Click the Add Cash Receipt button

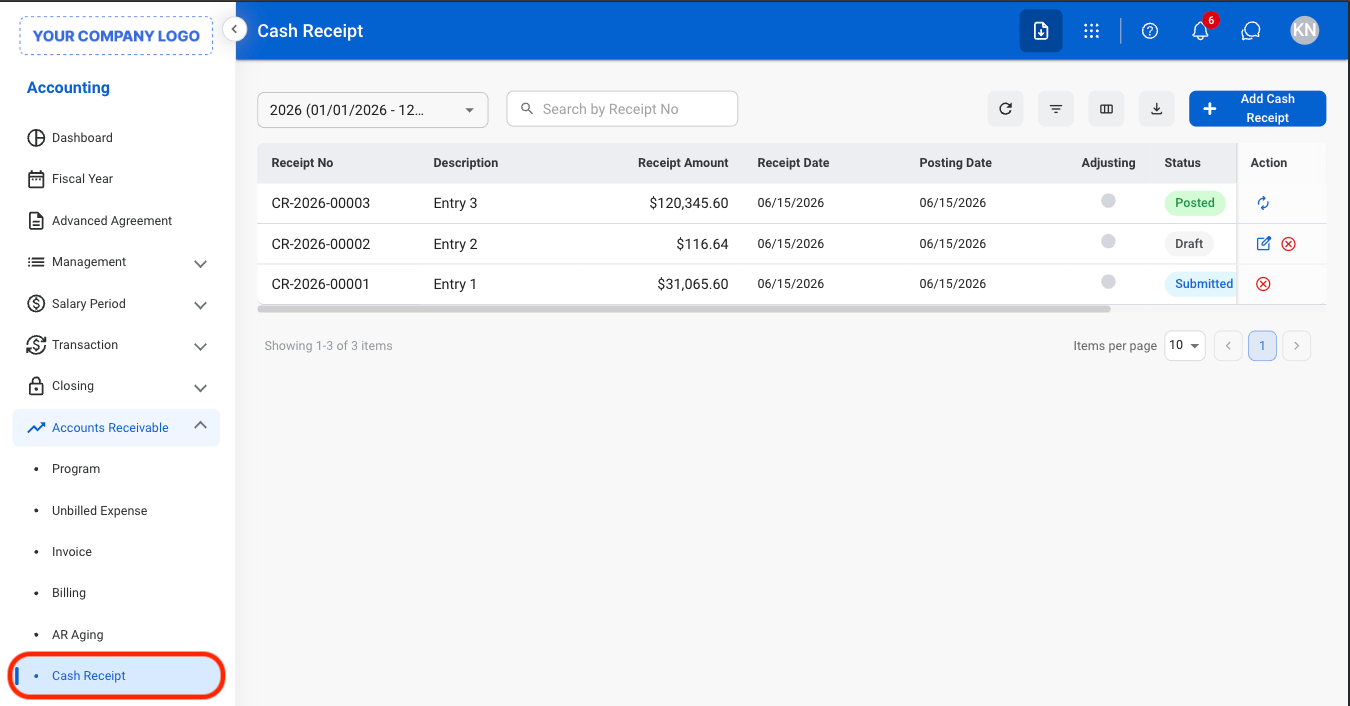(x=1257, y=109)
